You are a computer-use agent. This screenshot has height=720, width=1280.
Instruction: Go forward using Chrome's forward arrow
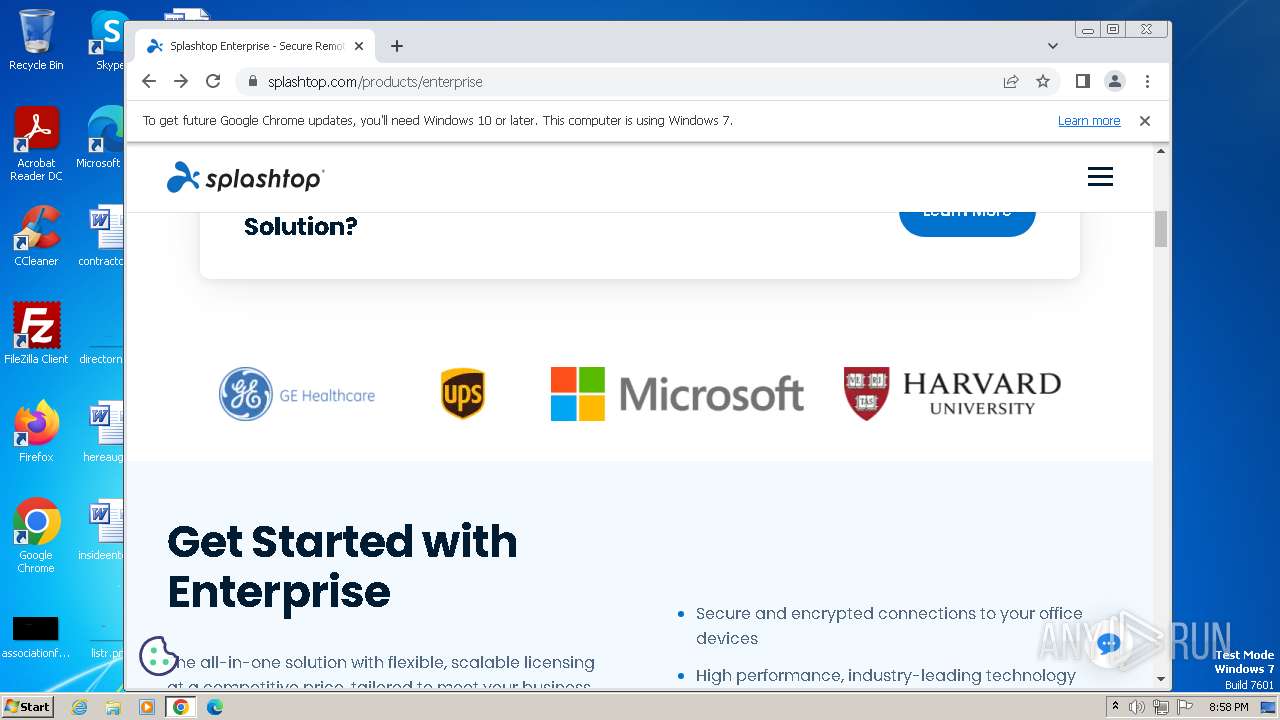(181, 81)
